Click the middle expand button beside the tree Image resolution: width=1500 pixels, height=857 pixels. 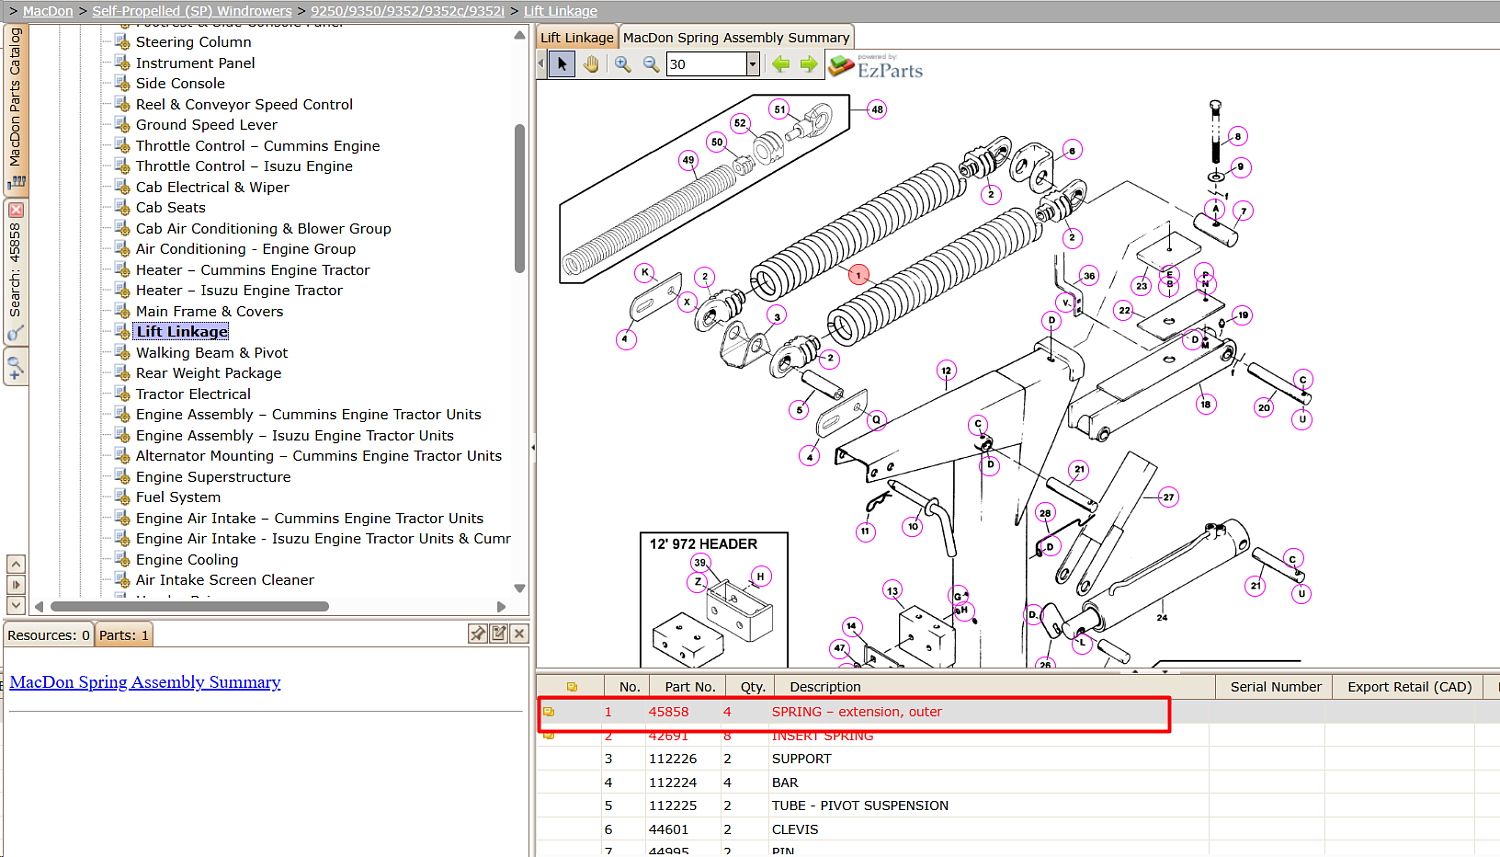click(16, 584)
